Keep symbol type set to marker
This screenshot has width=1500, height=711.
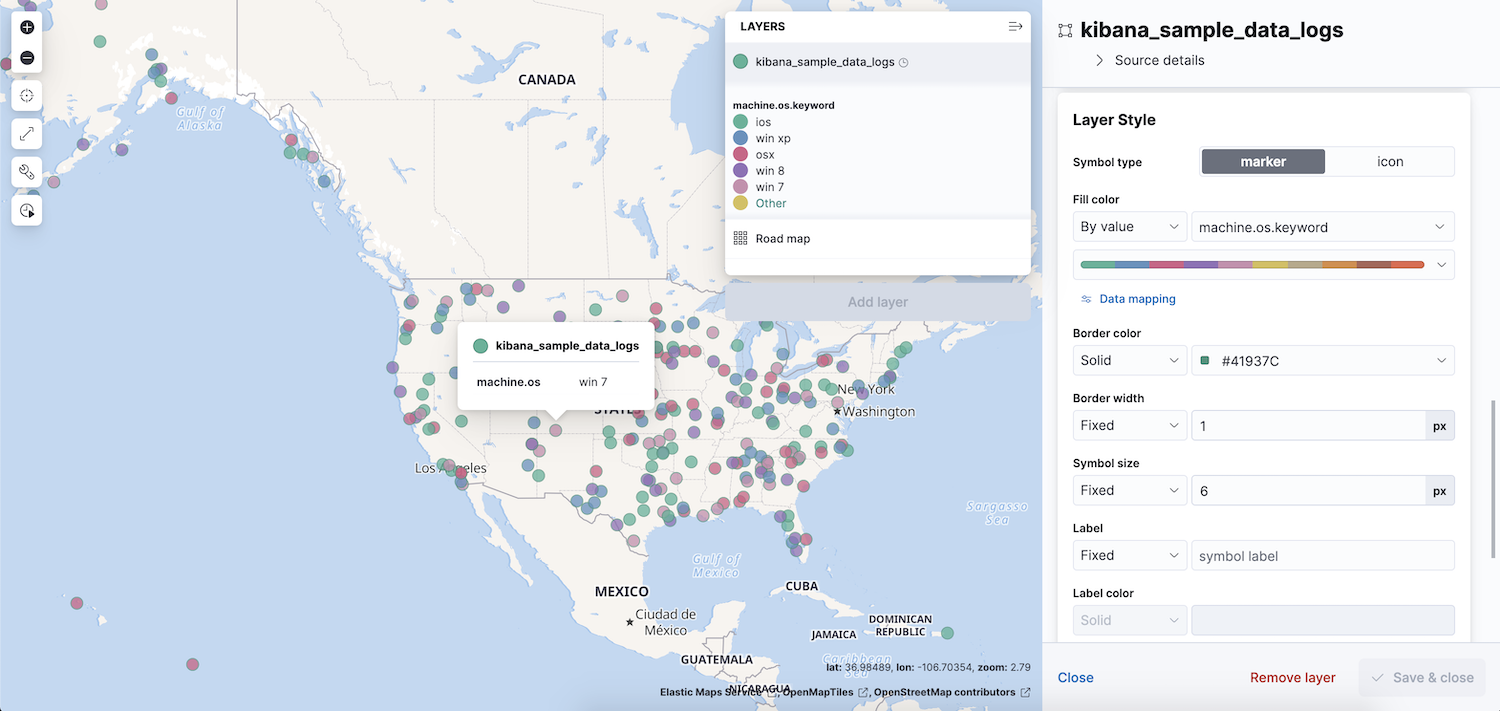(1263, 161)
